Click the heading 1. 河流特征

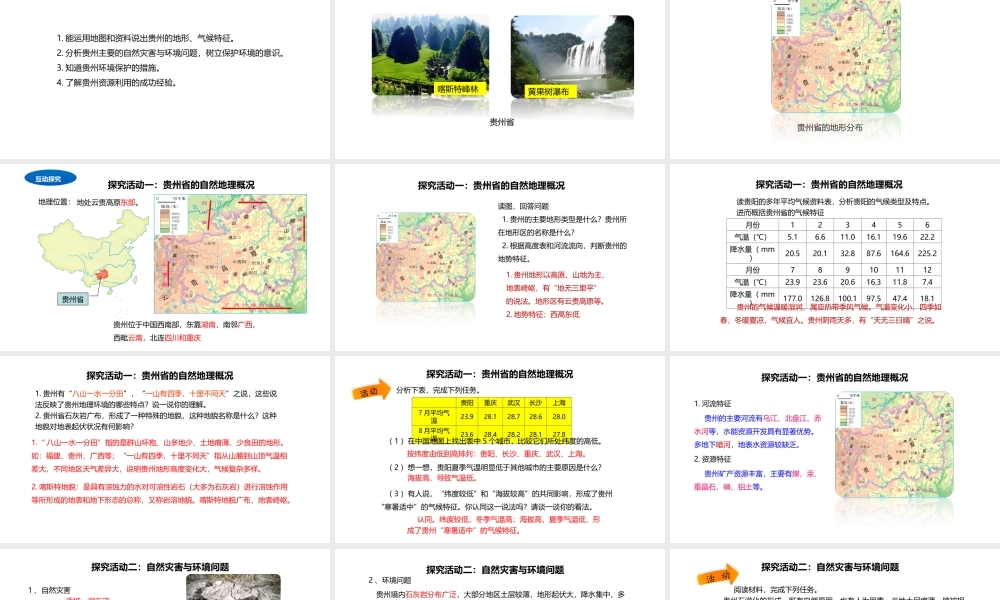coord(712,404)
